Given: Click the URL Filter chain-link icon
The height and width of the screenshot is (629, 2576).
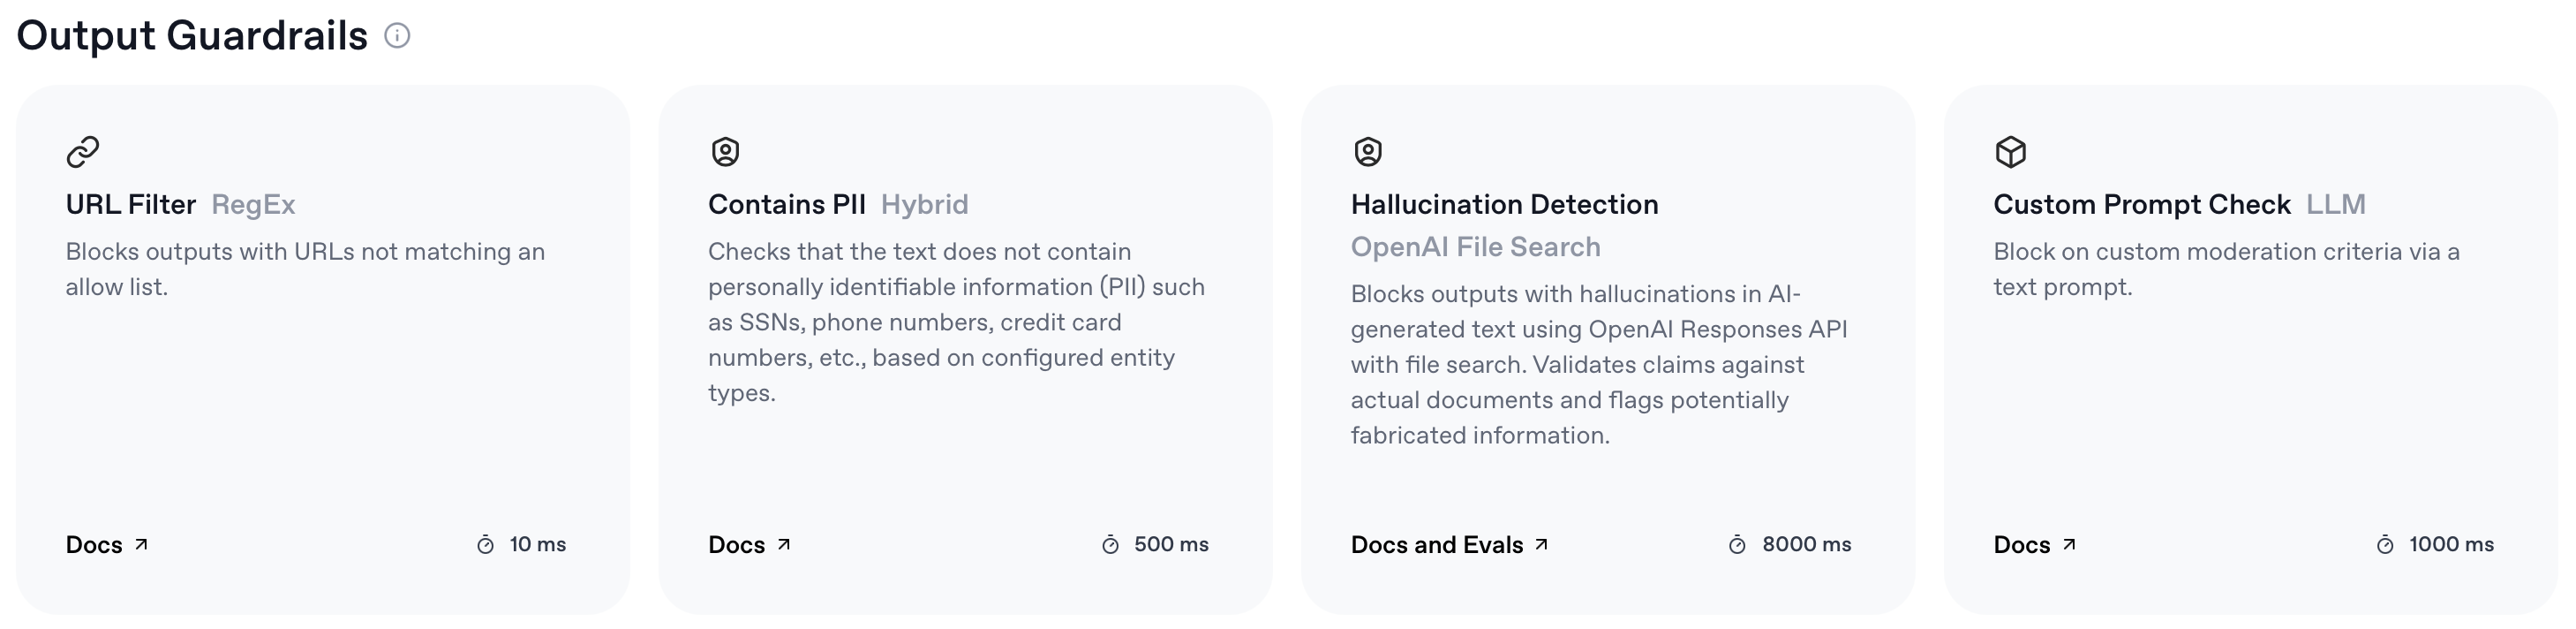Looking at the screenshot, I should [83, 152].
